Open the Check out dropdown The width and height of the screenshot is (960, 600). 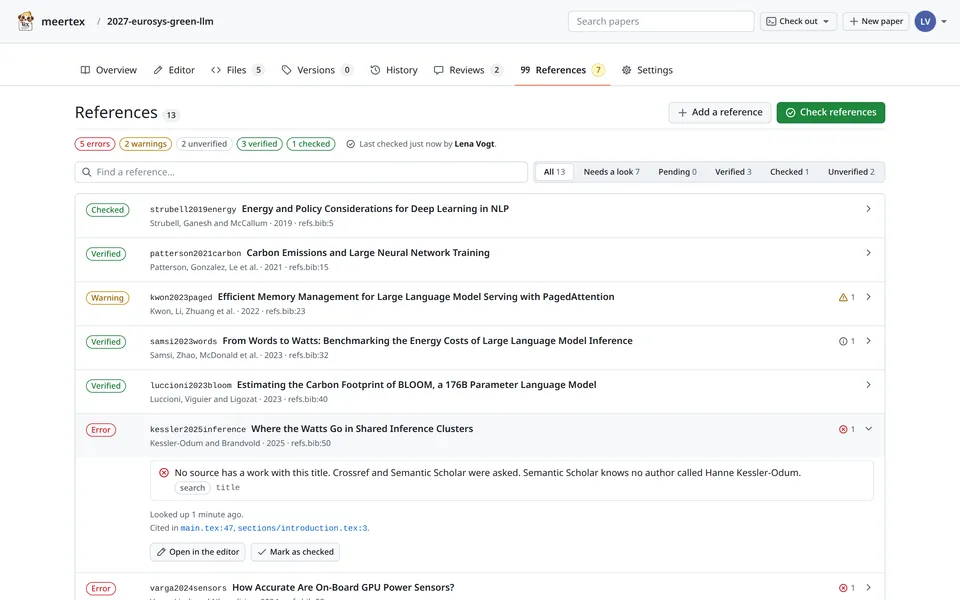coord(798,21)
